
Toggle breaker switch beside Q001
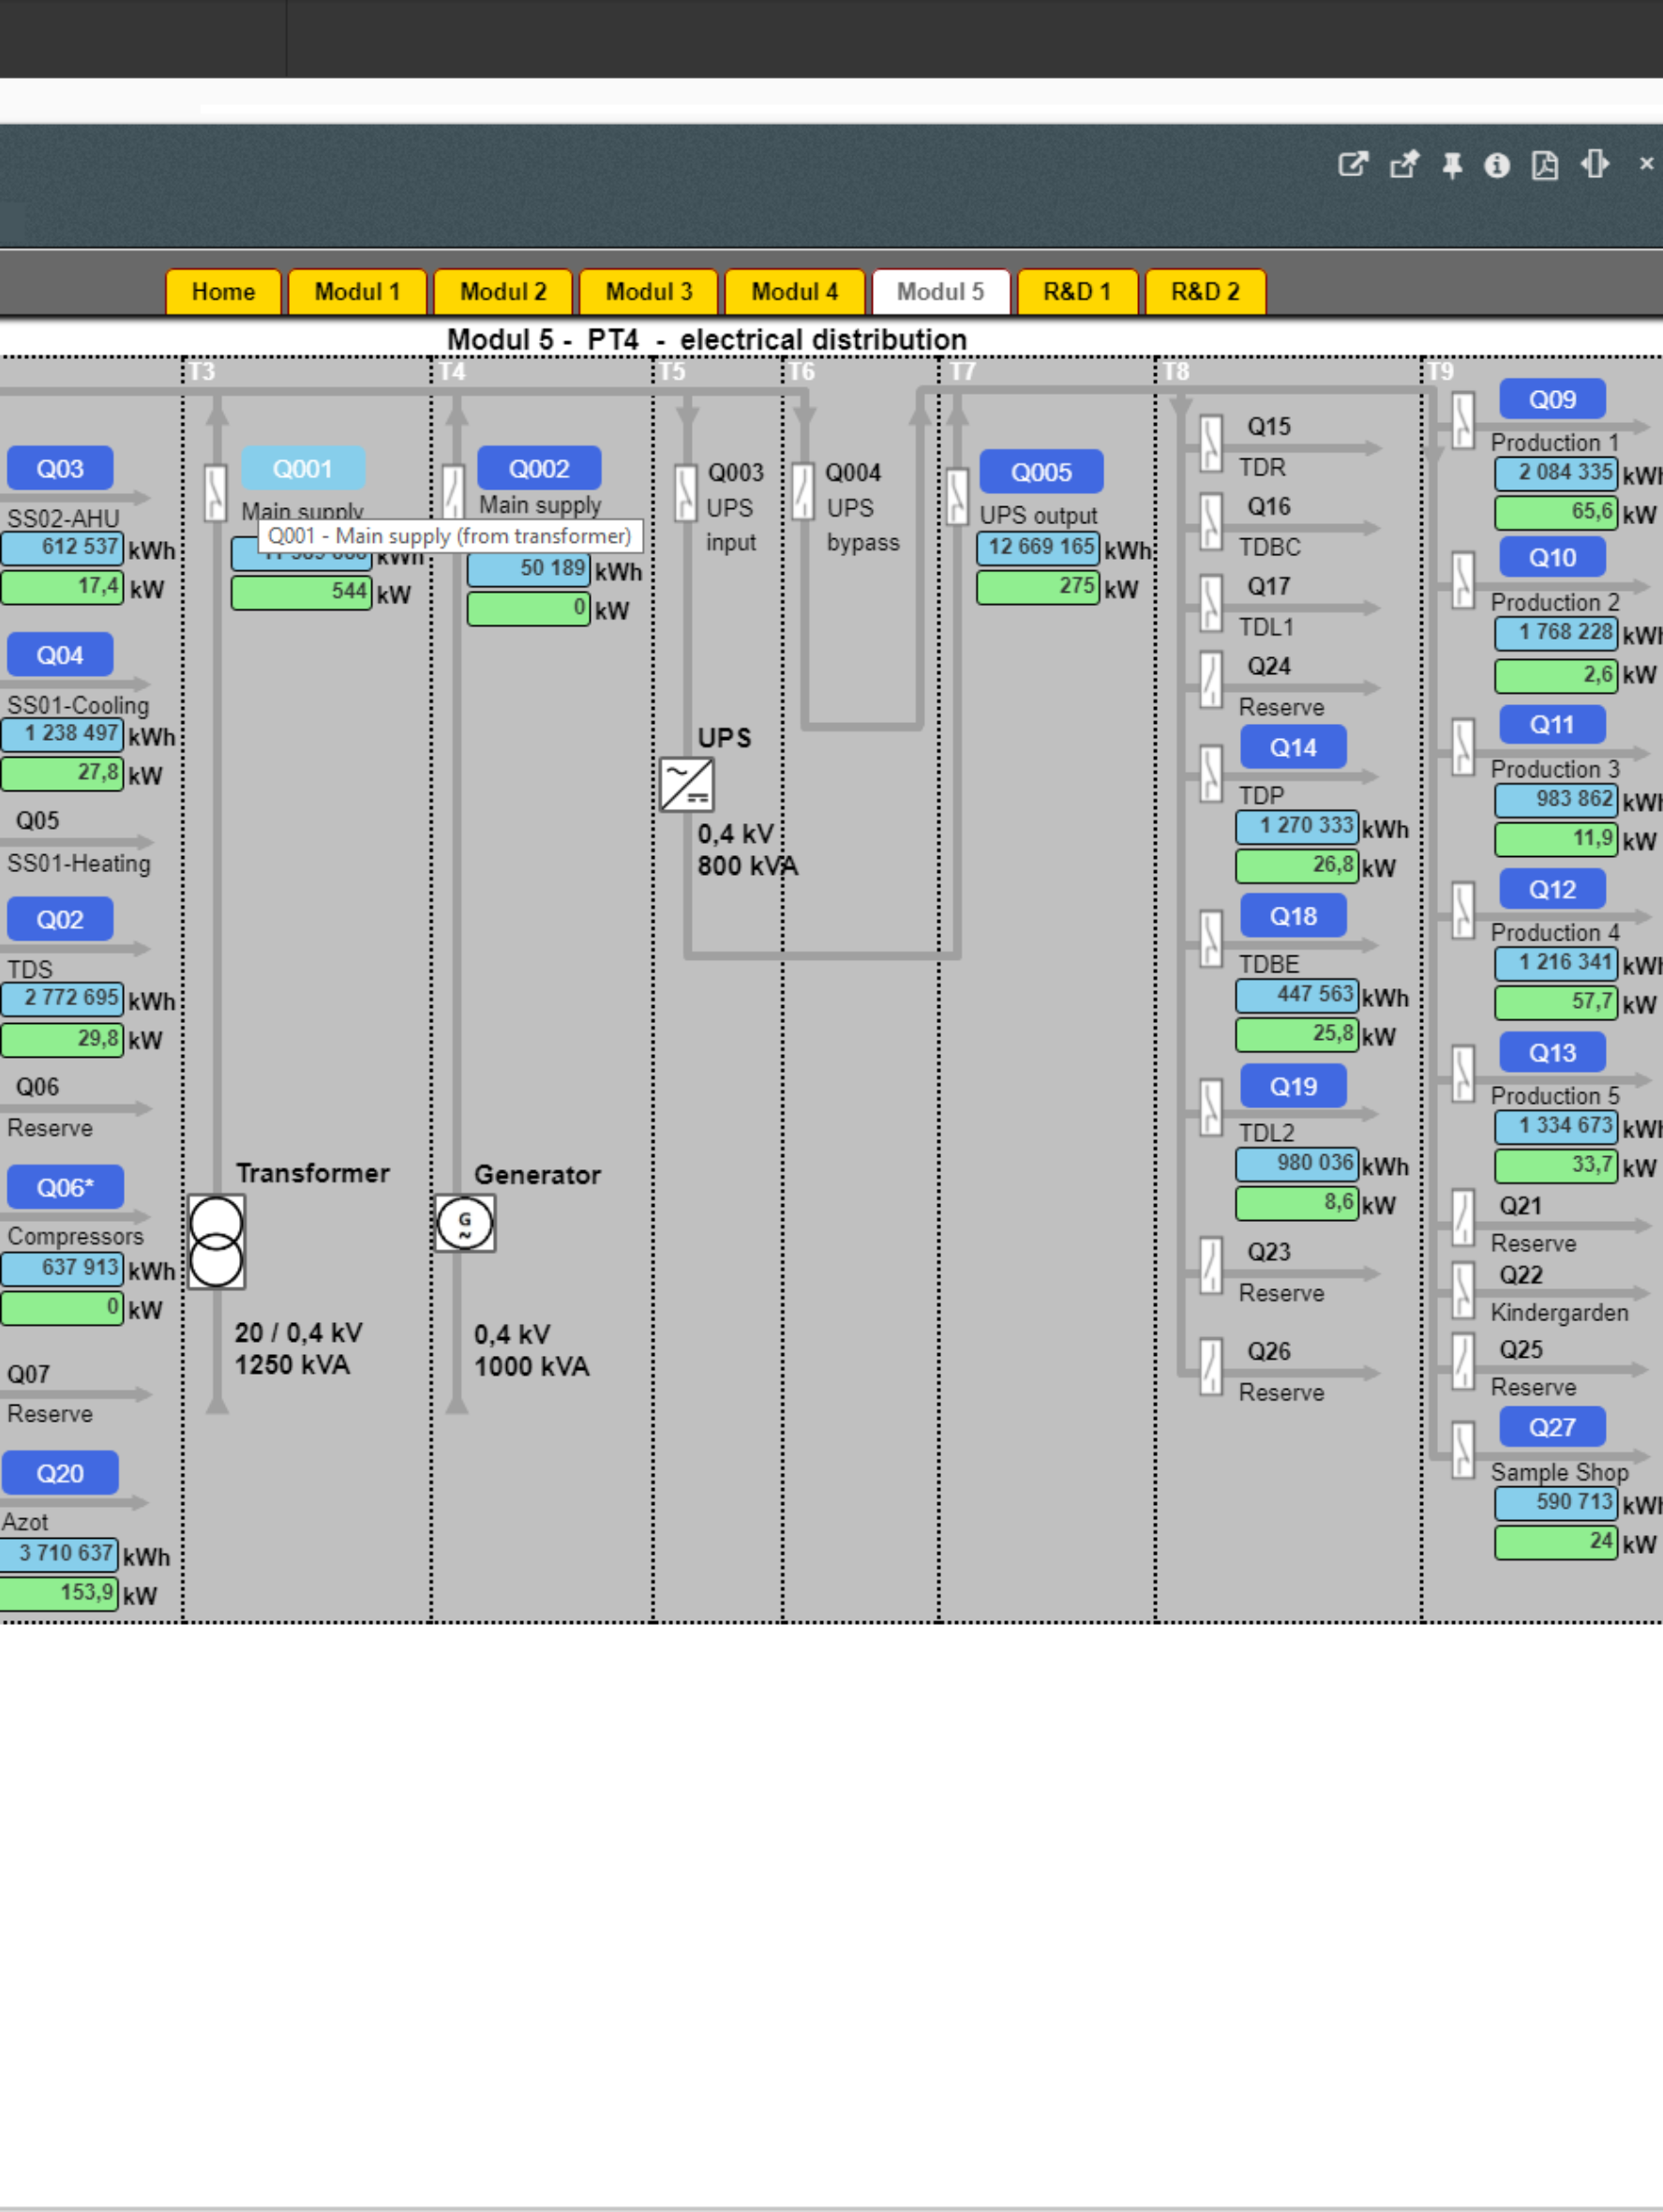215,493
